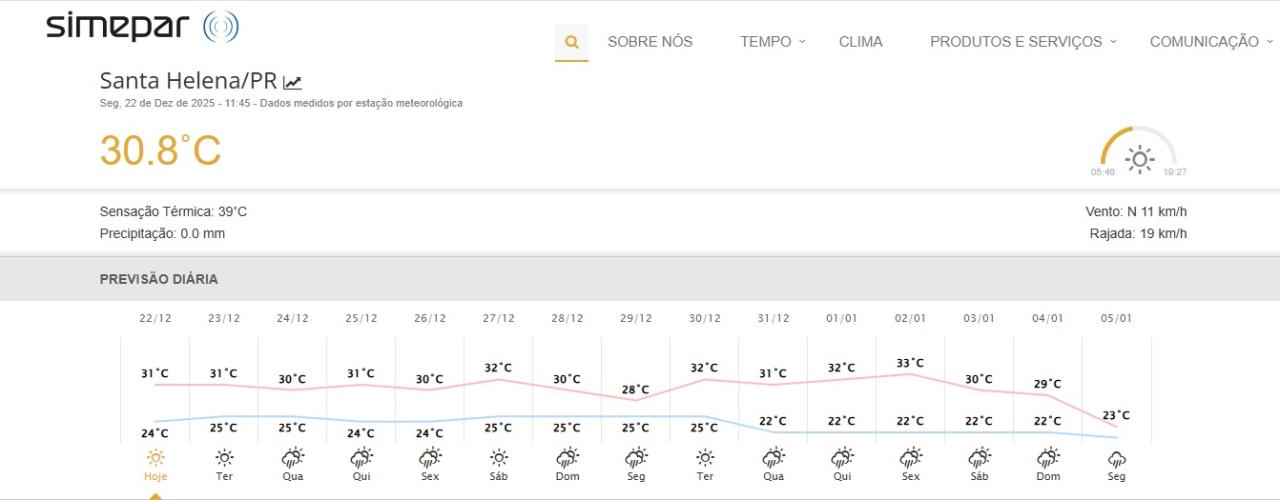Viewport: 1280px width, 500px height.
Task: Click the 29°C maximum on 04/01
Action: [x=1047, y=384]
